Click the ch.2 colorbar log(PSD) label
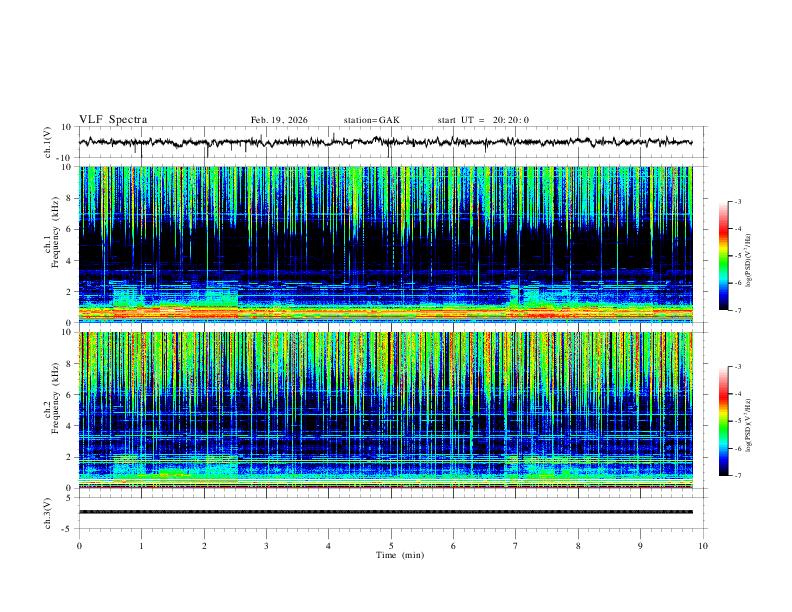792x612 pixels. pos(749,426)
